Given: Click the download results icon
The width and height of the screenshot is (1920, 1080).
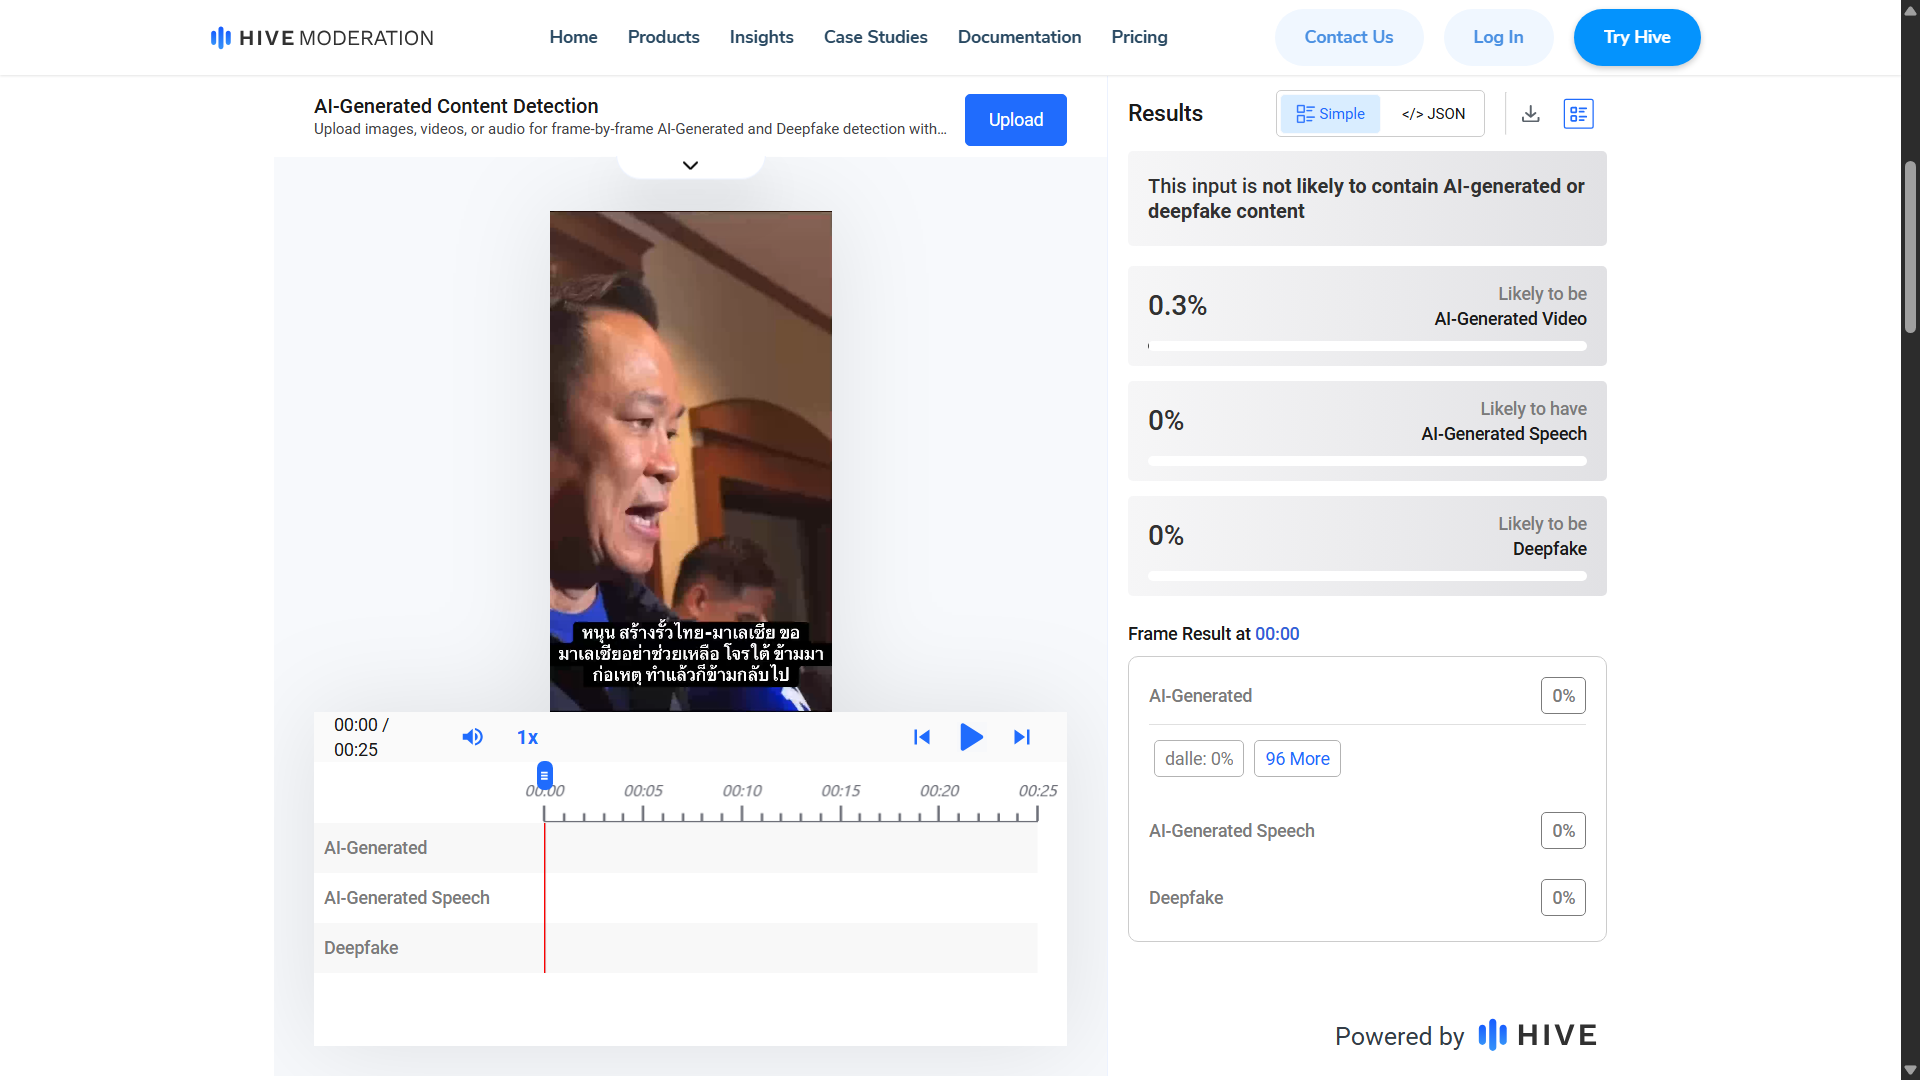Looking at the screenshot, I should pos(1530,113).
